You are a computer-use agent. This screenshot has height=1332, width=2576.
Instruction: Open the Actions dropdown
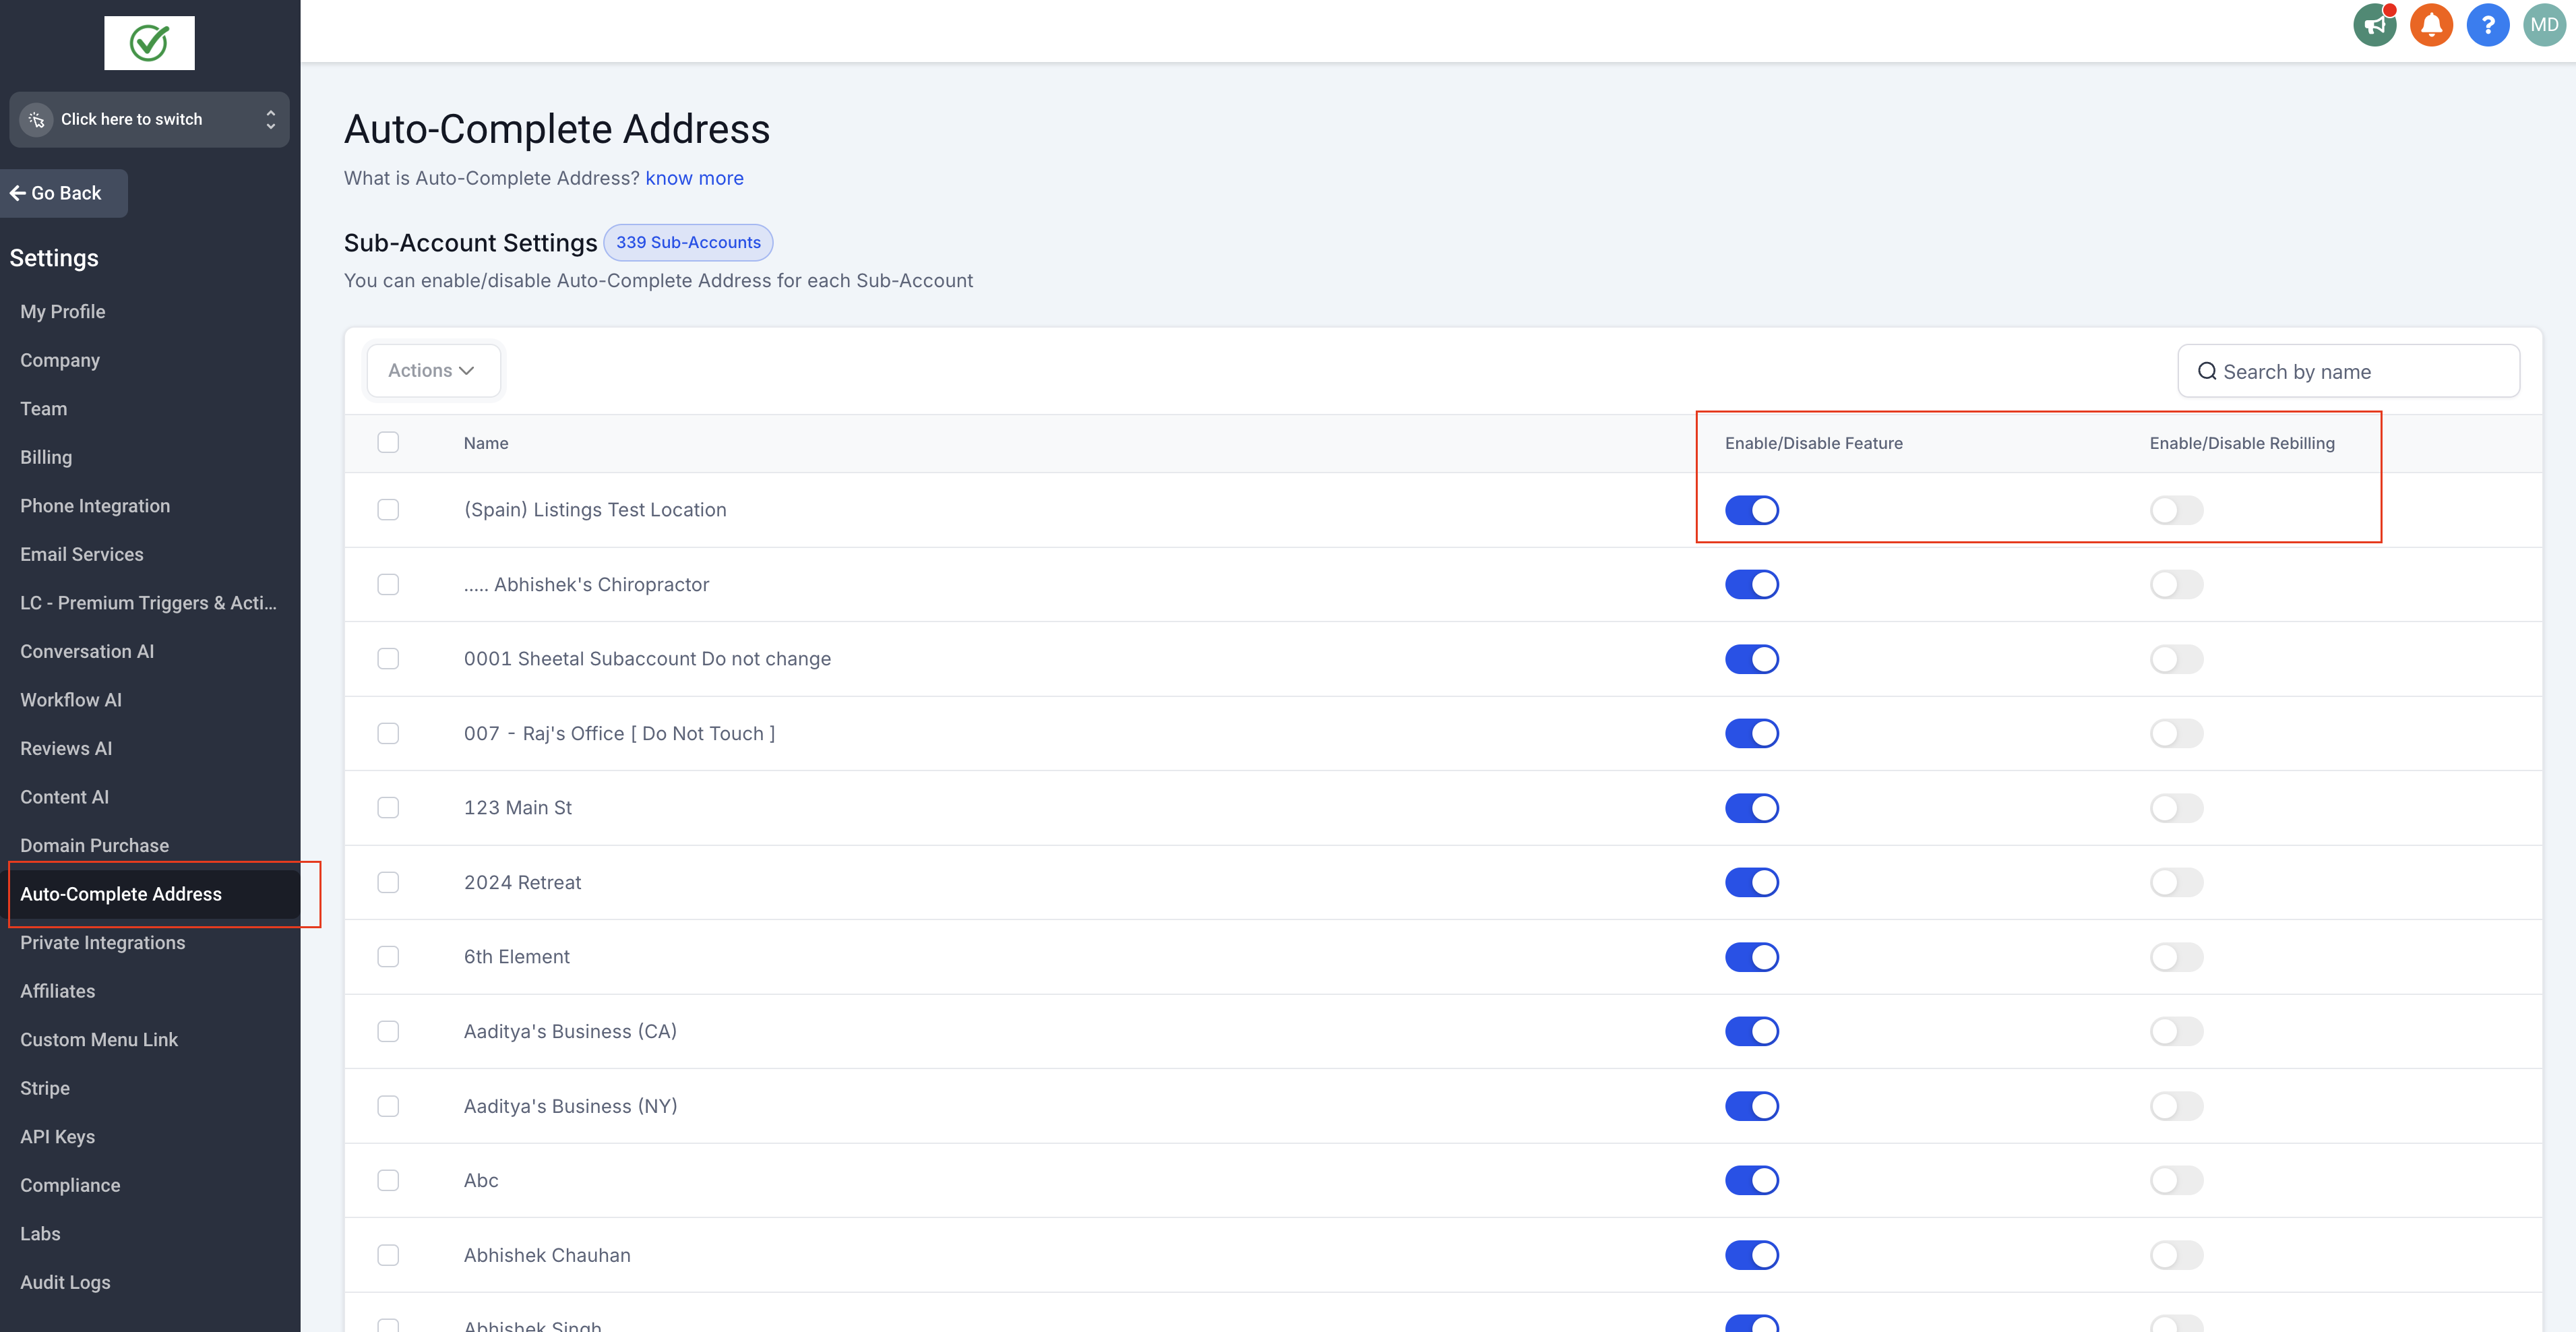432,371
